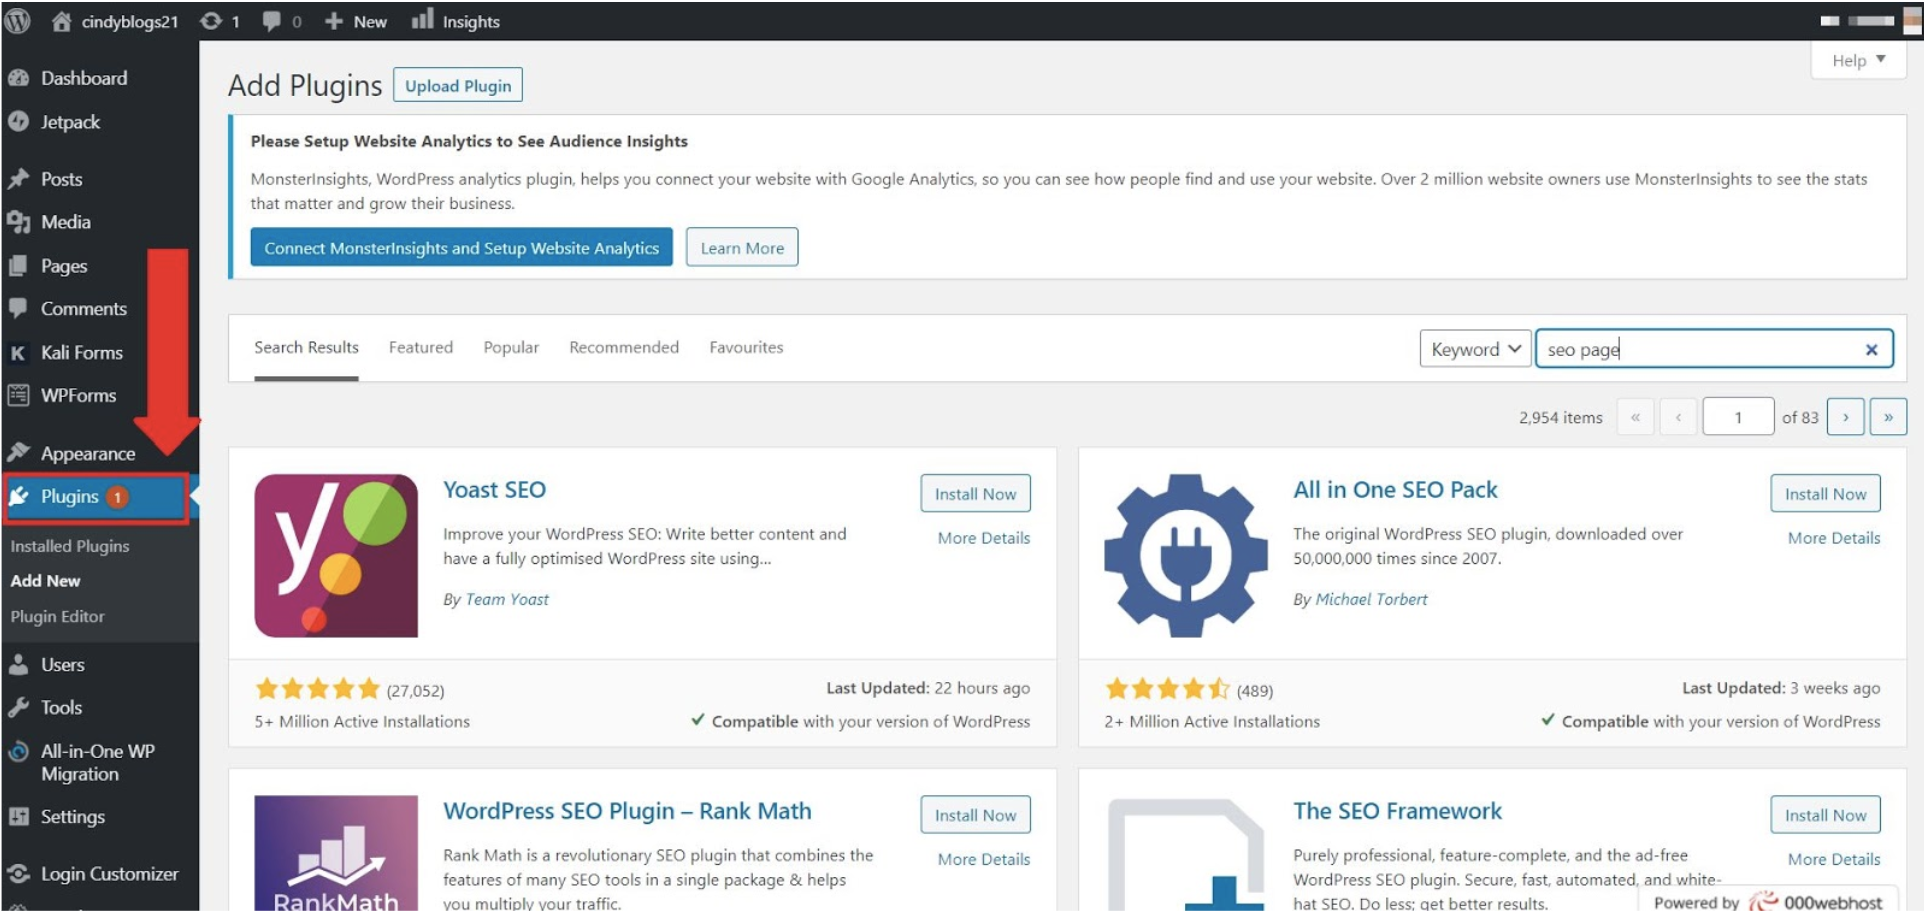Install All in One SEO Pack
The height and width of the screenshot is (918, 1924).
(x=1825, y=494)
